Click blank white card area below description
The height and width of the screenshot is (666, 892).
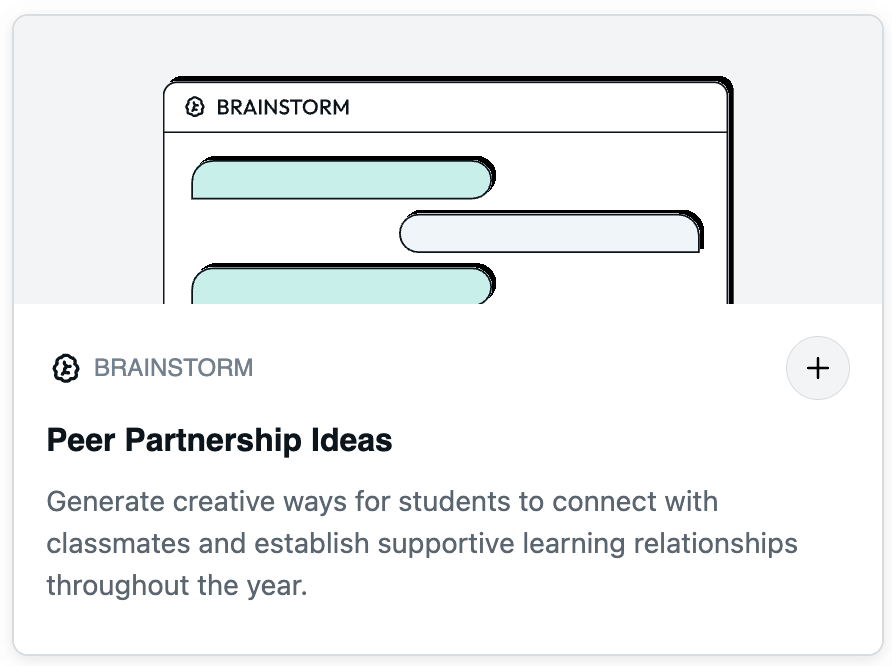pos(448,628)
